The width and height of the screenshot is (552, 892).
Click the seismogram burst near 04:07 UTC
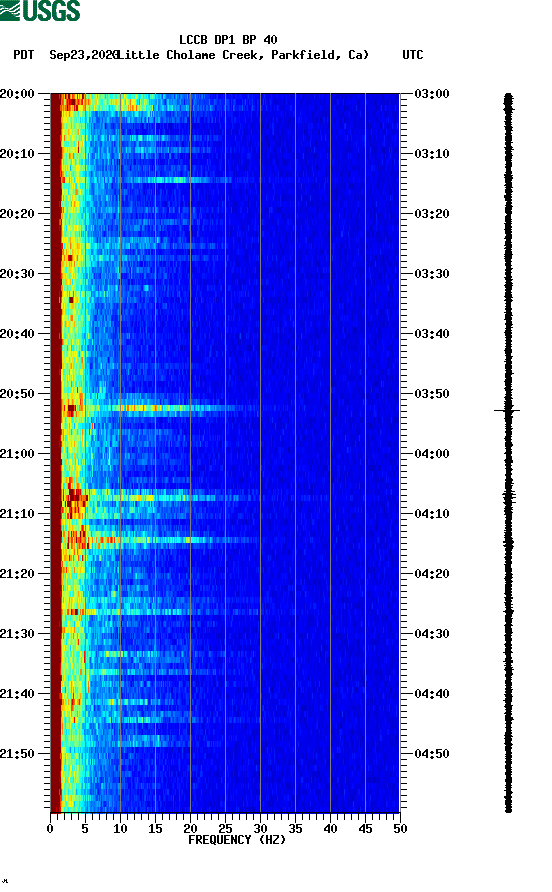pyautogui.click(x=509, y=497)
